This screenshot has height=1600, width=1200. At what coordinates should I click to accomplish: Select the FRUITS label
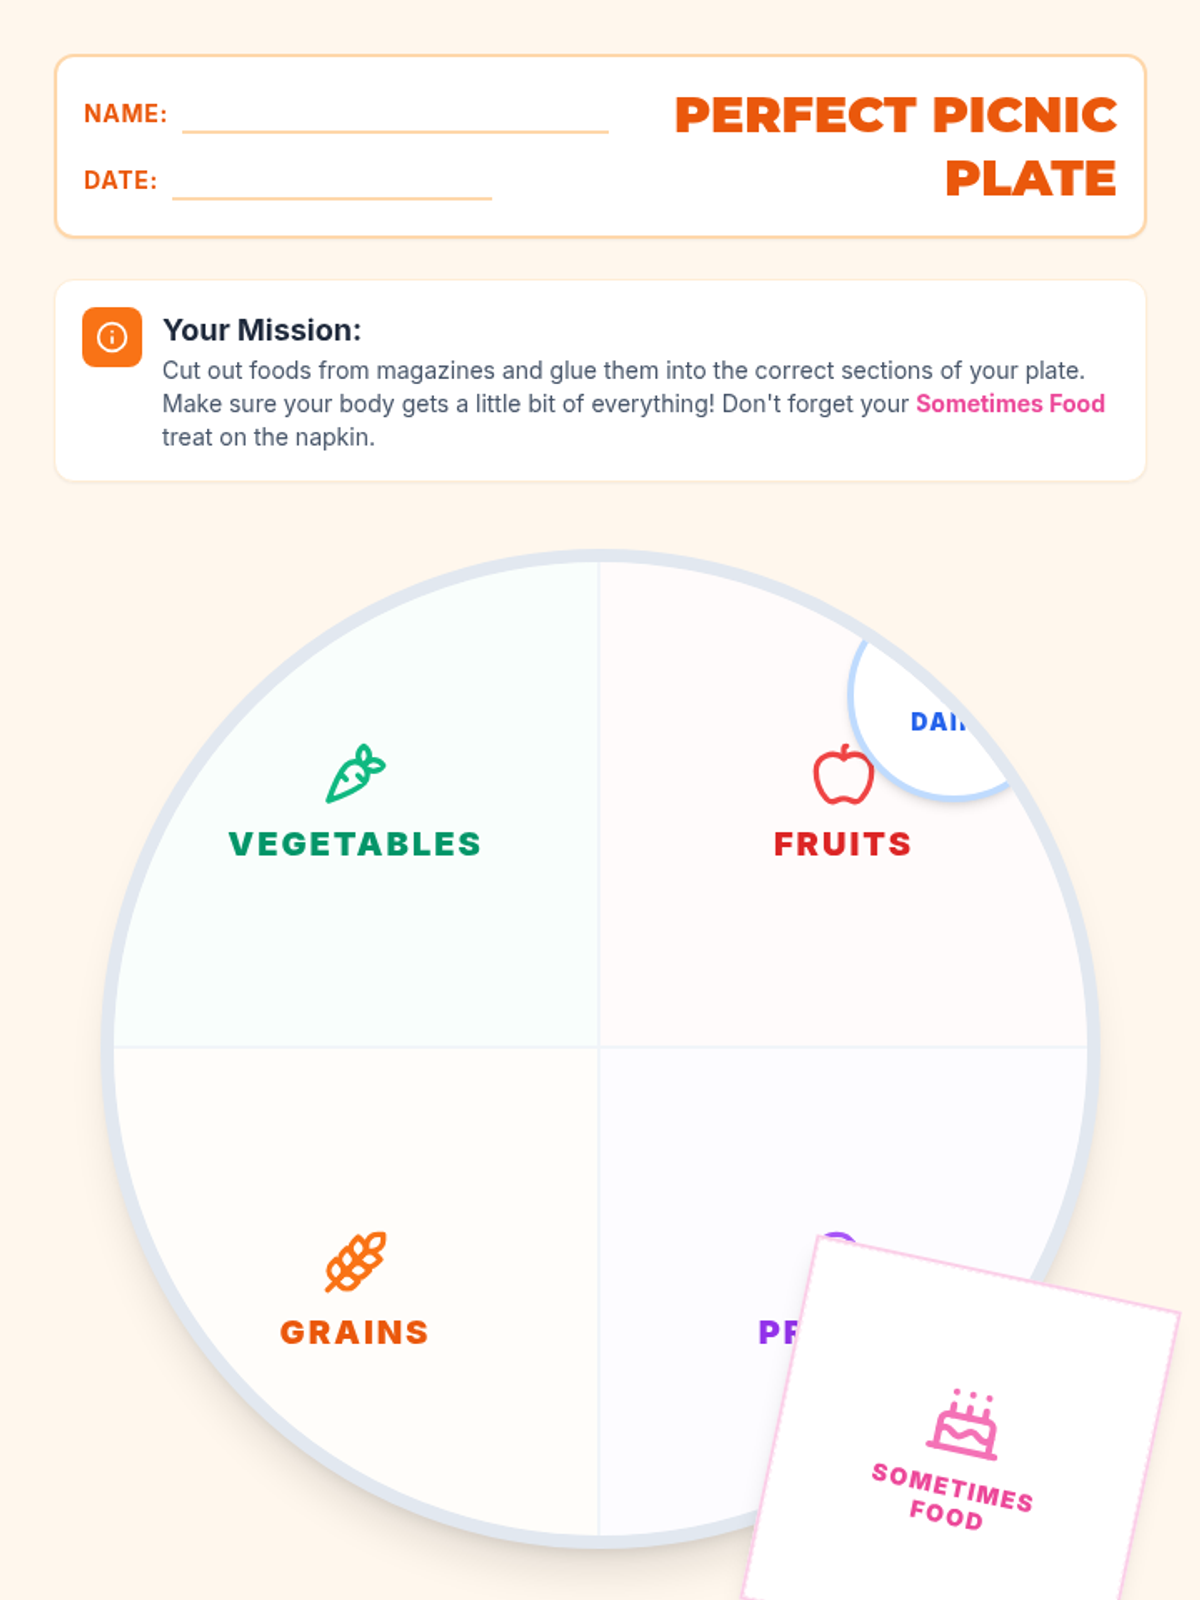843,844
